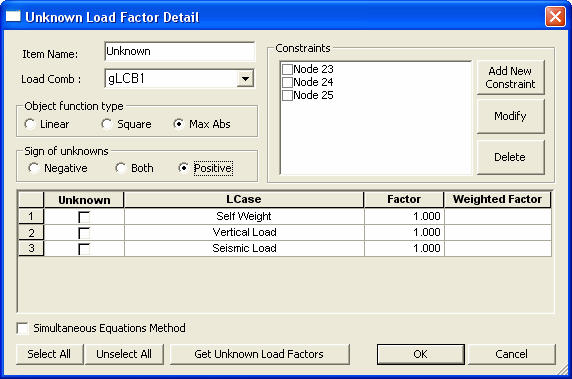Set sign of unknowns to Both
The width and height of the screenshot is (572, 379).
point(121,168)
